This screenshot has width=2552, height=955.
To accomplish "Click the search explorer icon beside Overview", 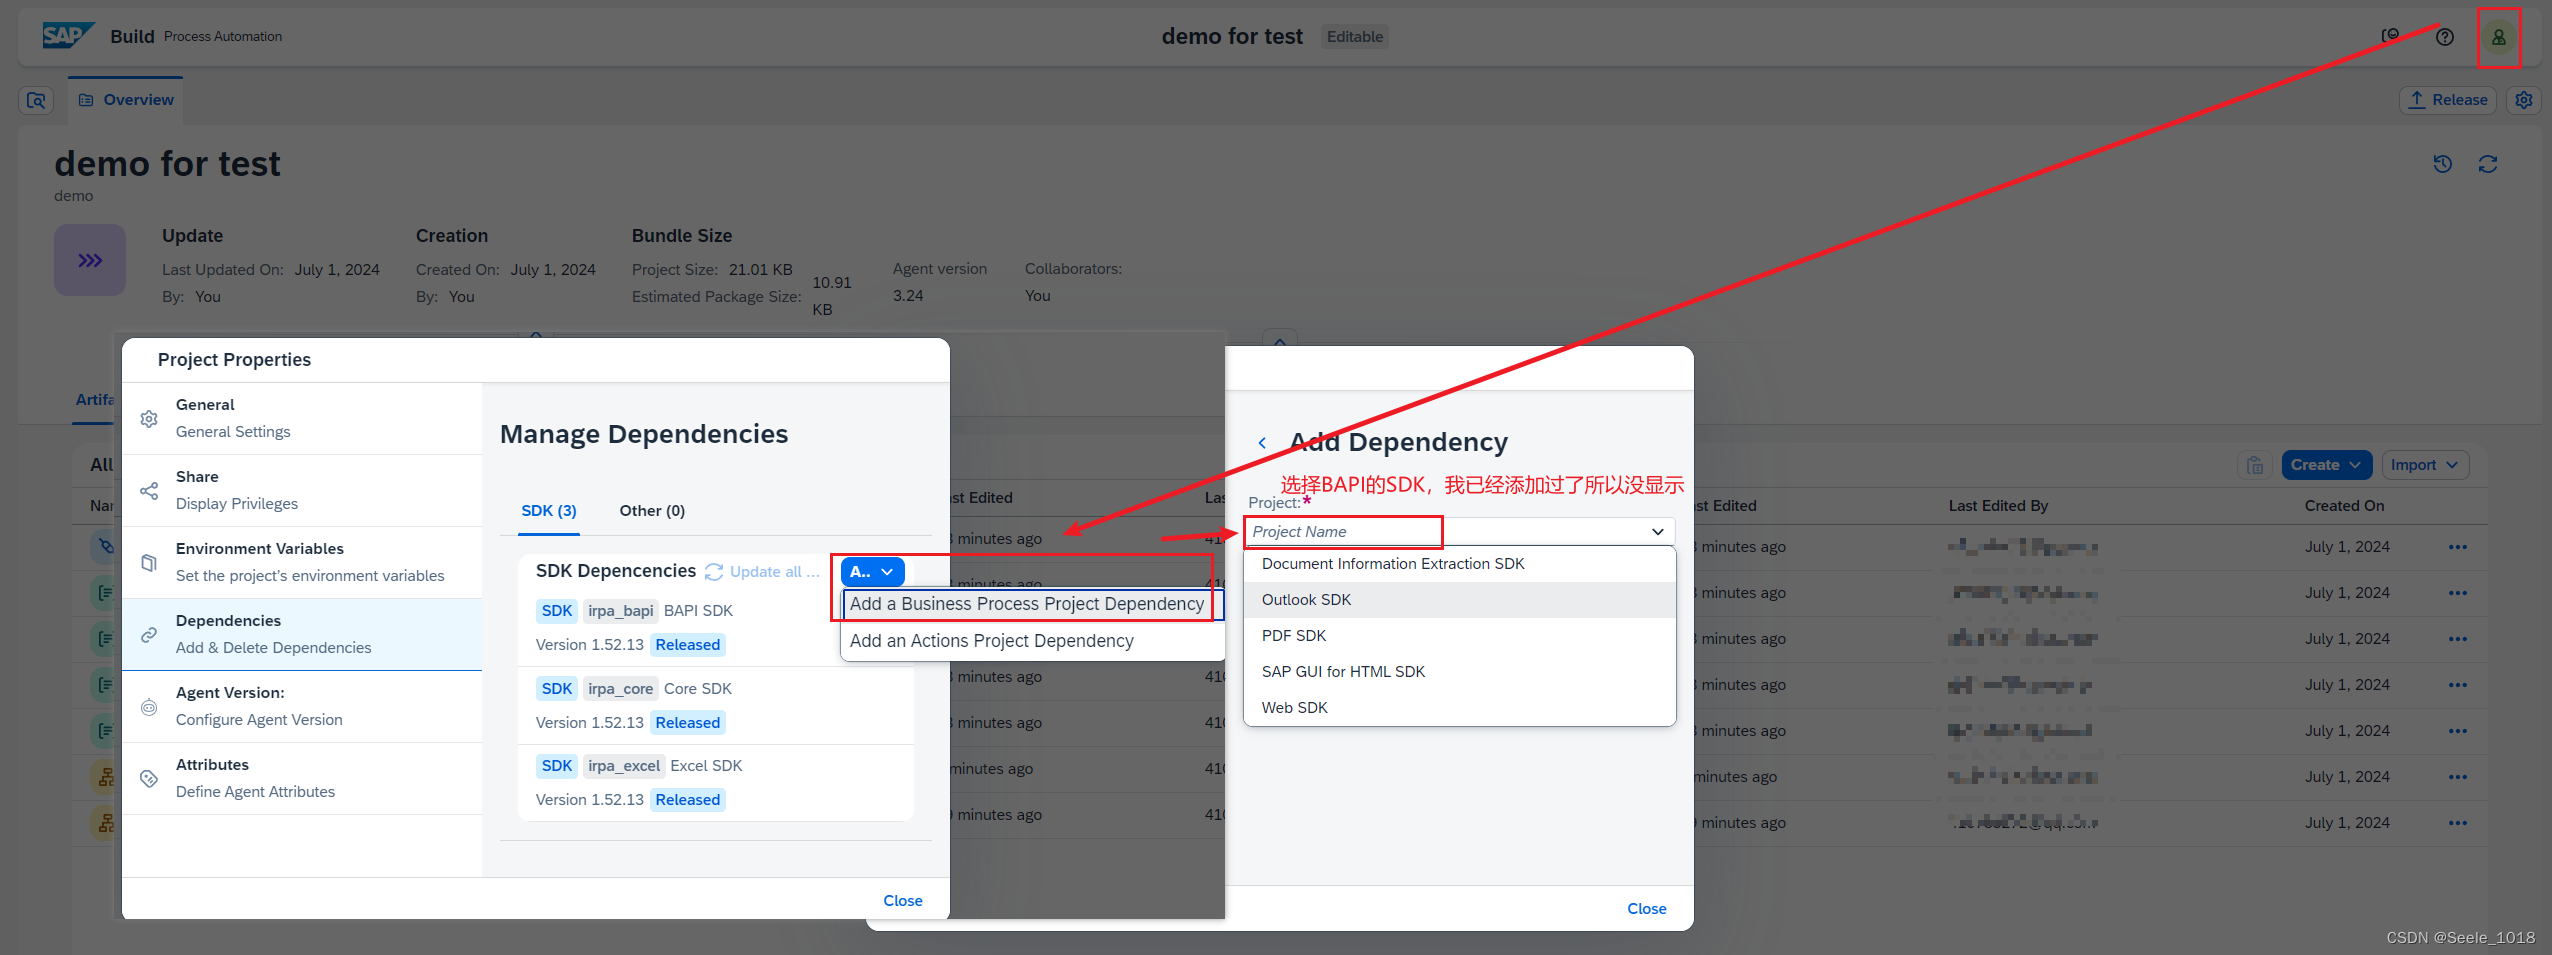I will tap(36, 100).
